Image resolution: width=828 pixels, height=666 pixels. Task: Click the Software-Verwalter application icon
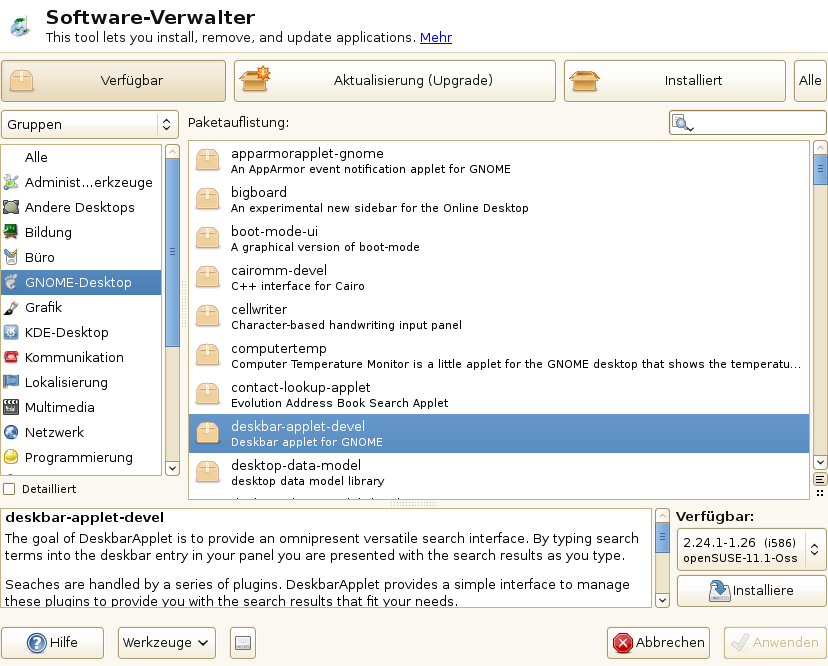pos(21,26)
